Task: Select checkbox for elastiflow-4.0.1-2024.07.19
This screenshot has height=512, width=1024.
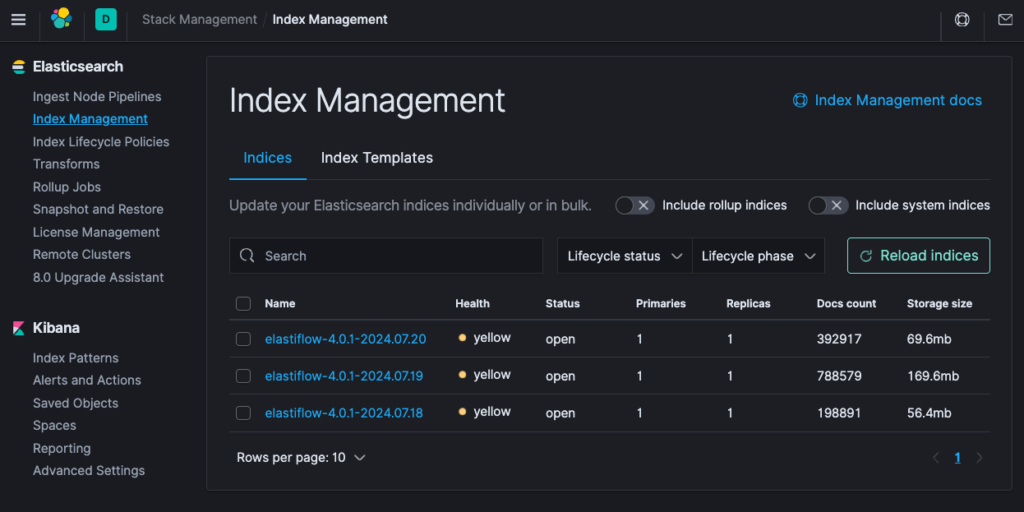Action: [x=244, y=376]
